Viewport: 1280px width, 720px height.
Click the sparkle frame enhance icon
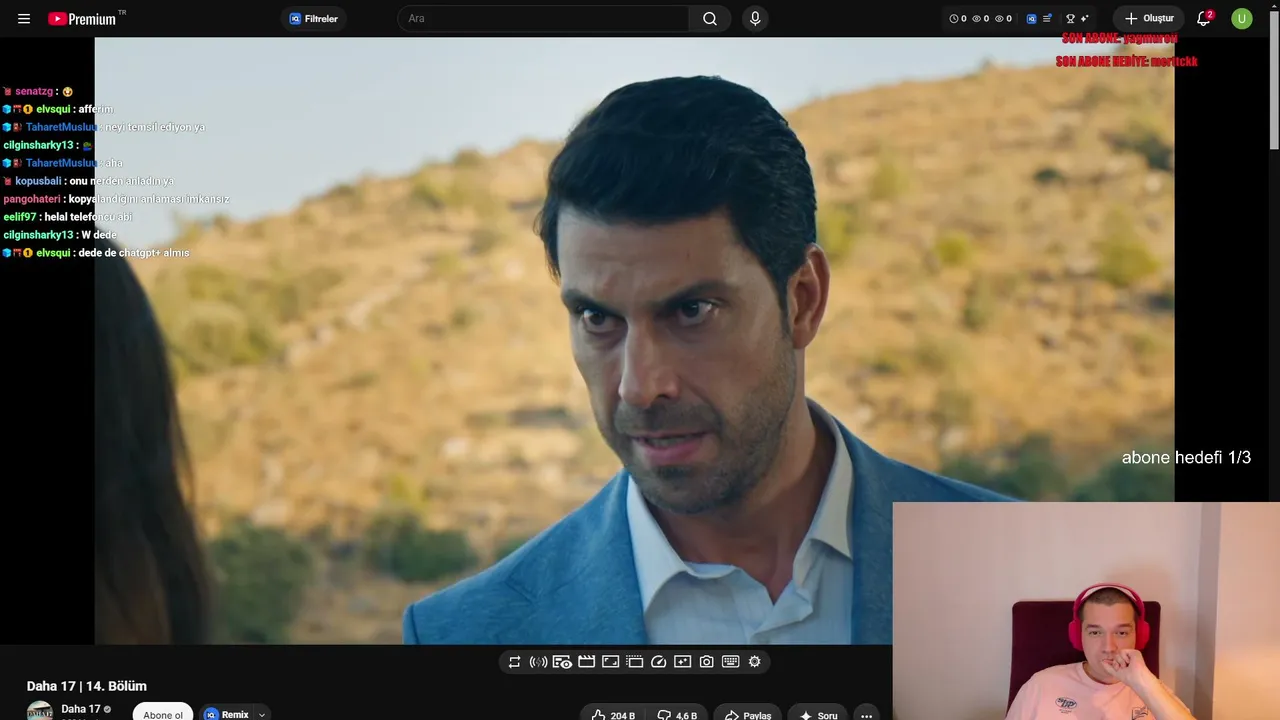point(682,662)
